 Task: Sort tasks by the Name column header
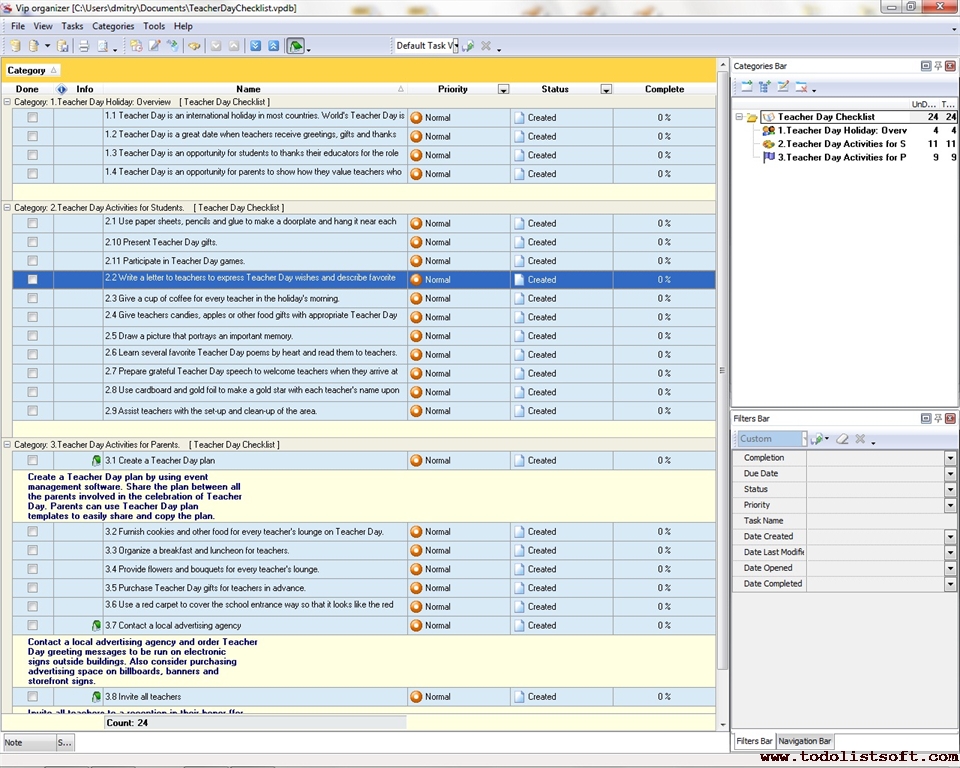[248, 89]
